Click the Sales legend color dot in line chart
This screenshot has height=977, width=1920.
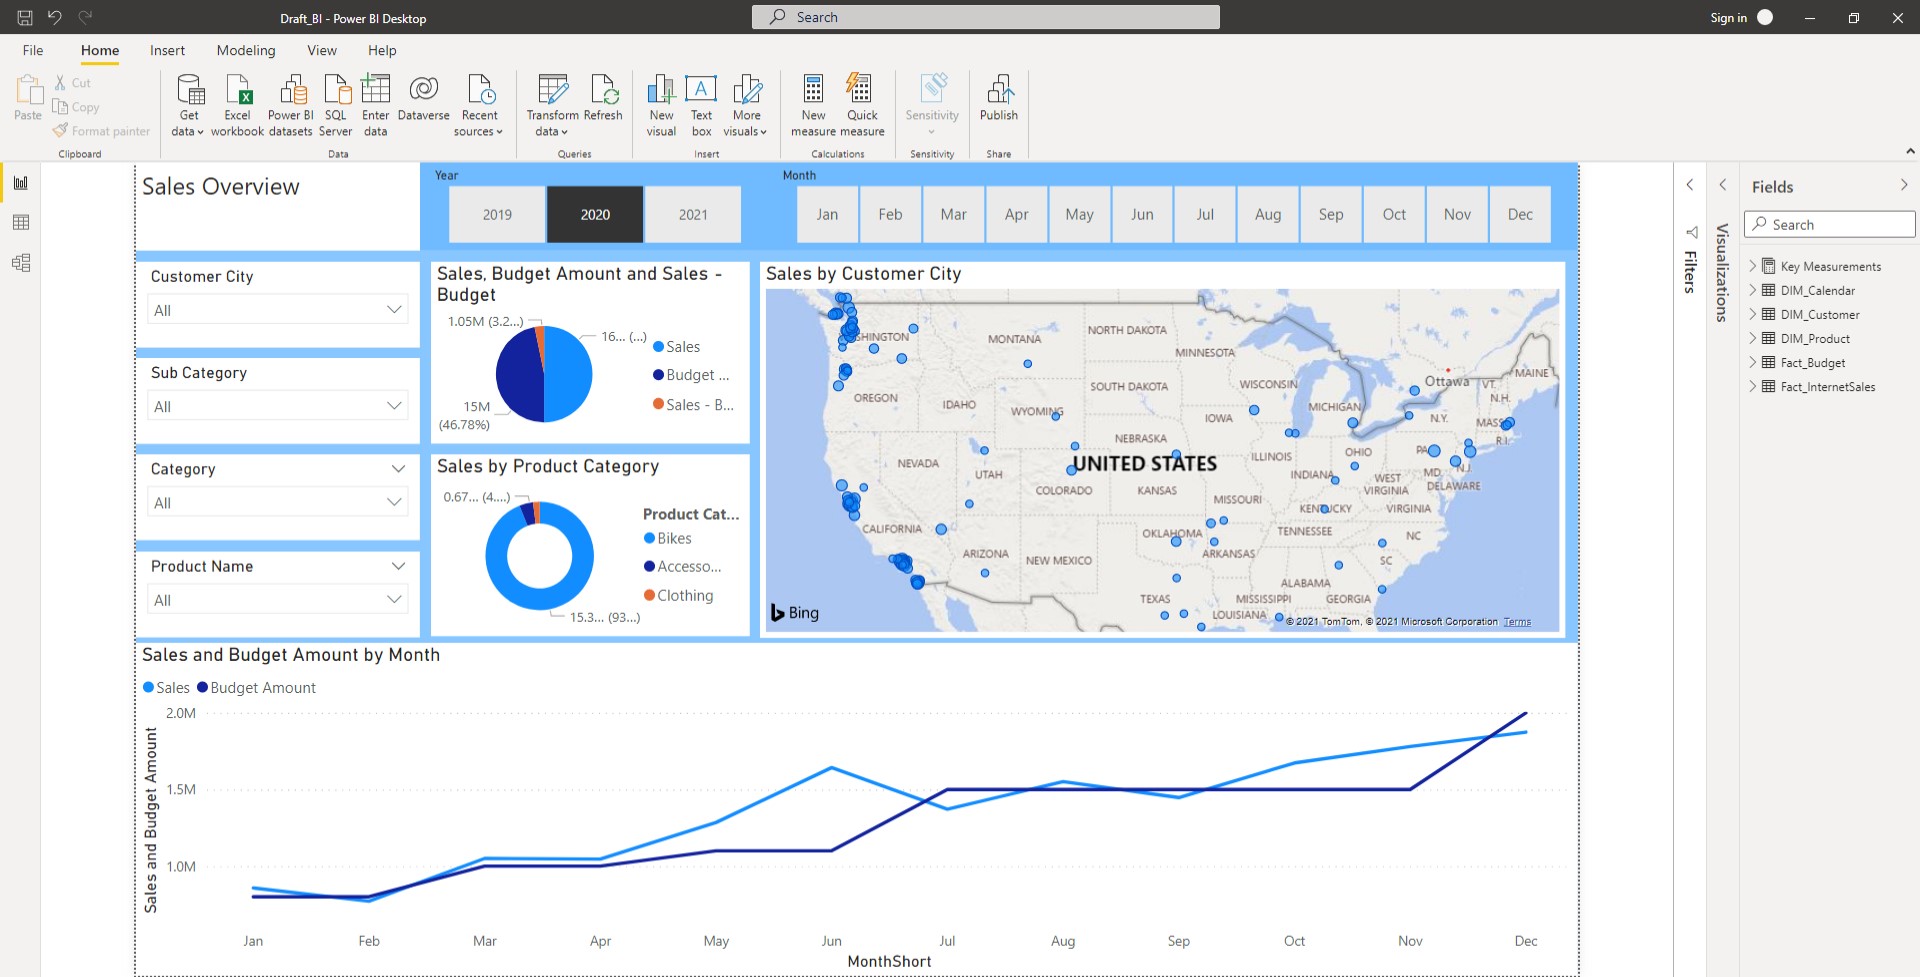[x=149, y=687]
